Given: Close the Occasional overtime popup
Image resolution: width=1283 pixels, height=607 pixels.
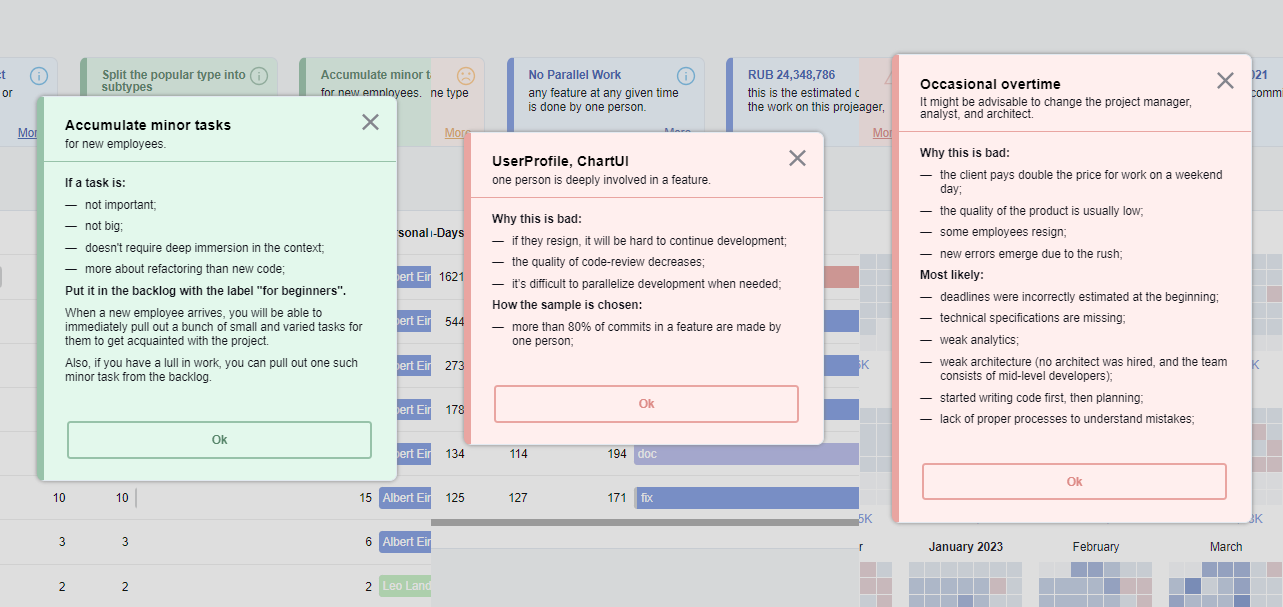Looking at the screenshot, I should 1225,81.
